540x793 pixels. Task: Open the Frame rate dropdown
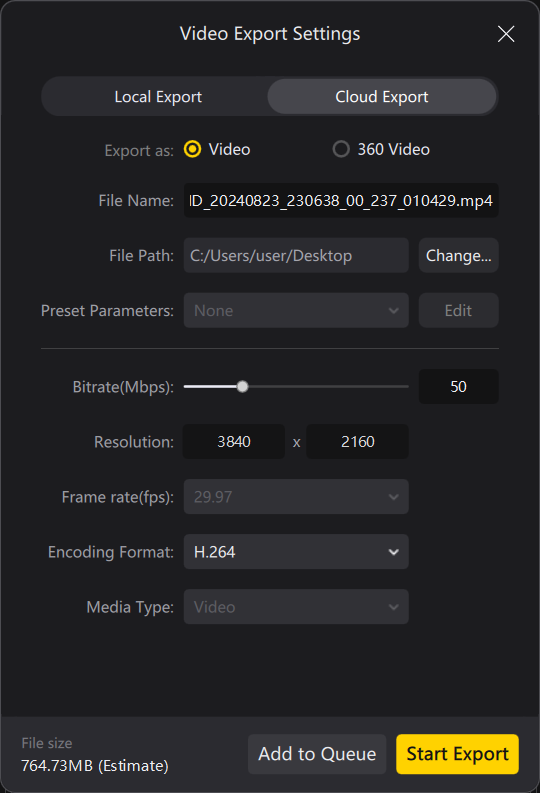[x=296, y=497]
